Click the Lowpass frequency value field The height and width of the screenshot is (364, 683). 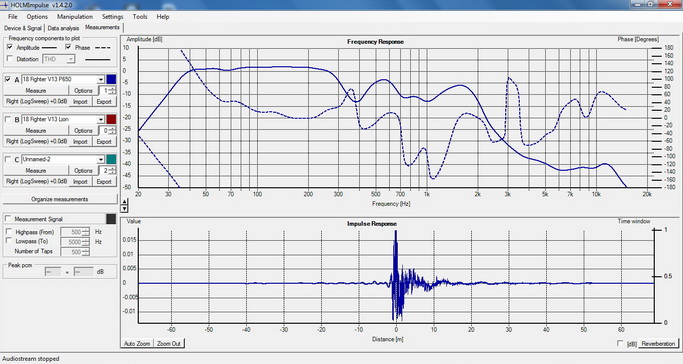(x=75, y=242)
